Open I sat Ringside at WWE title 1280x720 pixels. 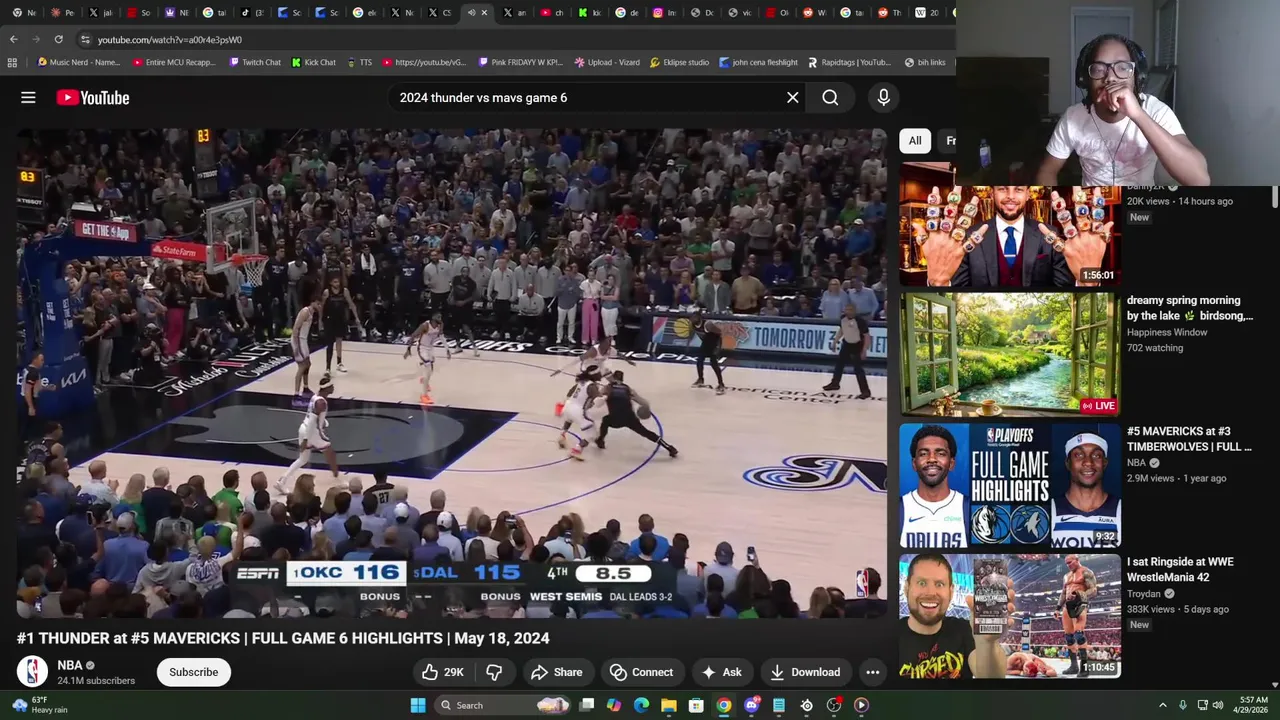tap(1180, 570)
